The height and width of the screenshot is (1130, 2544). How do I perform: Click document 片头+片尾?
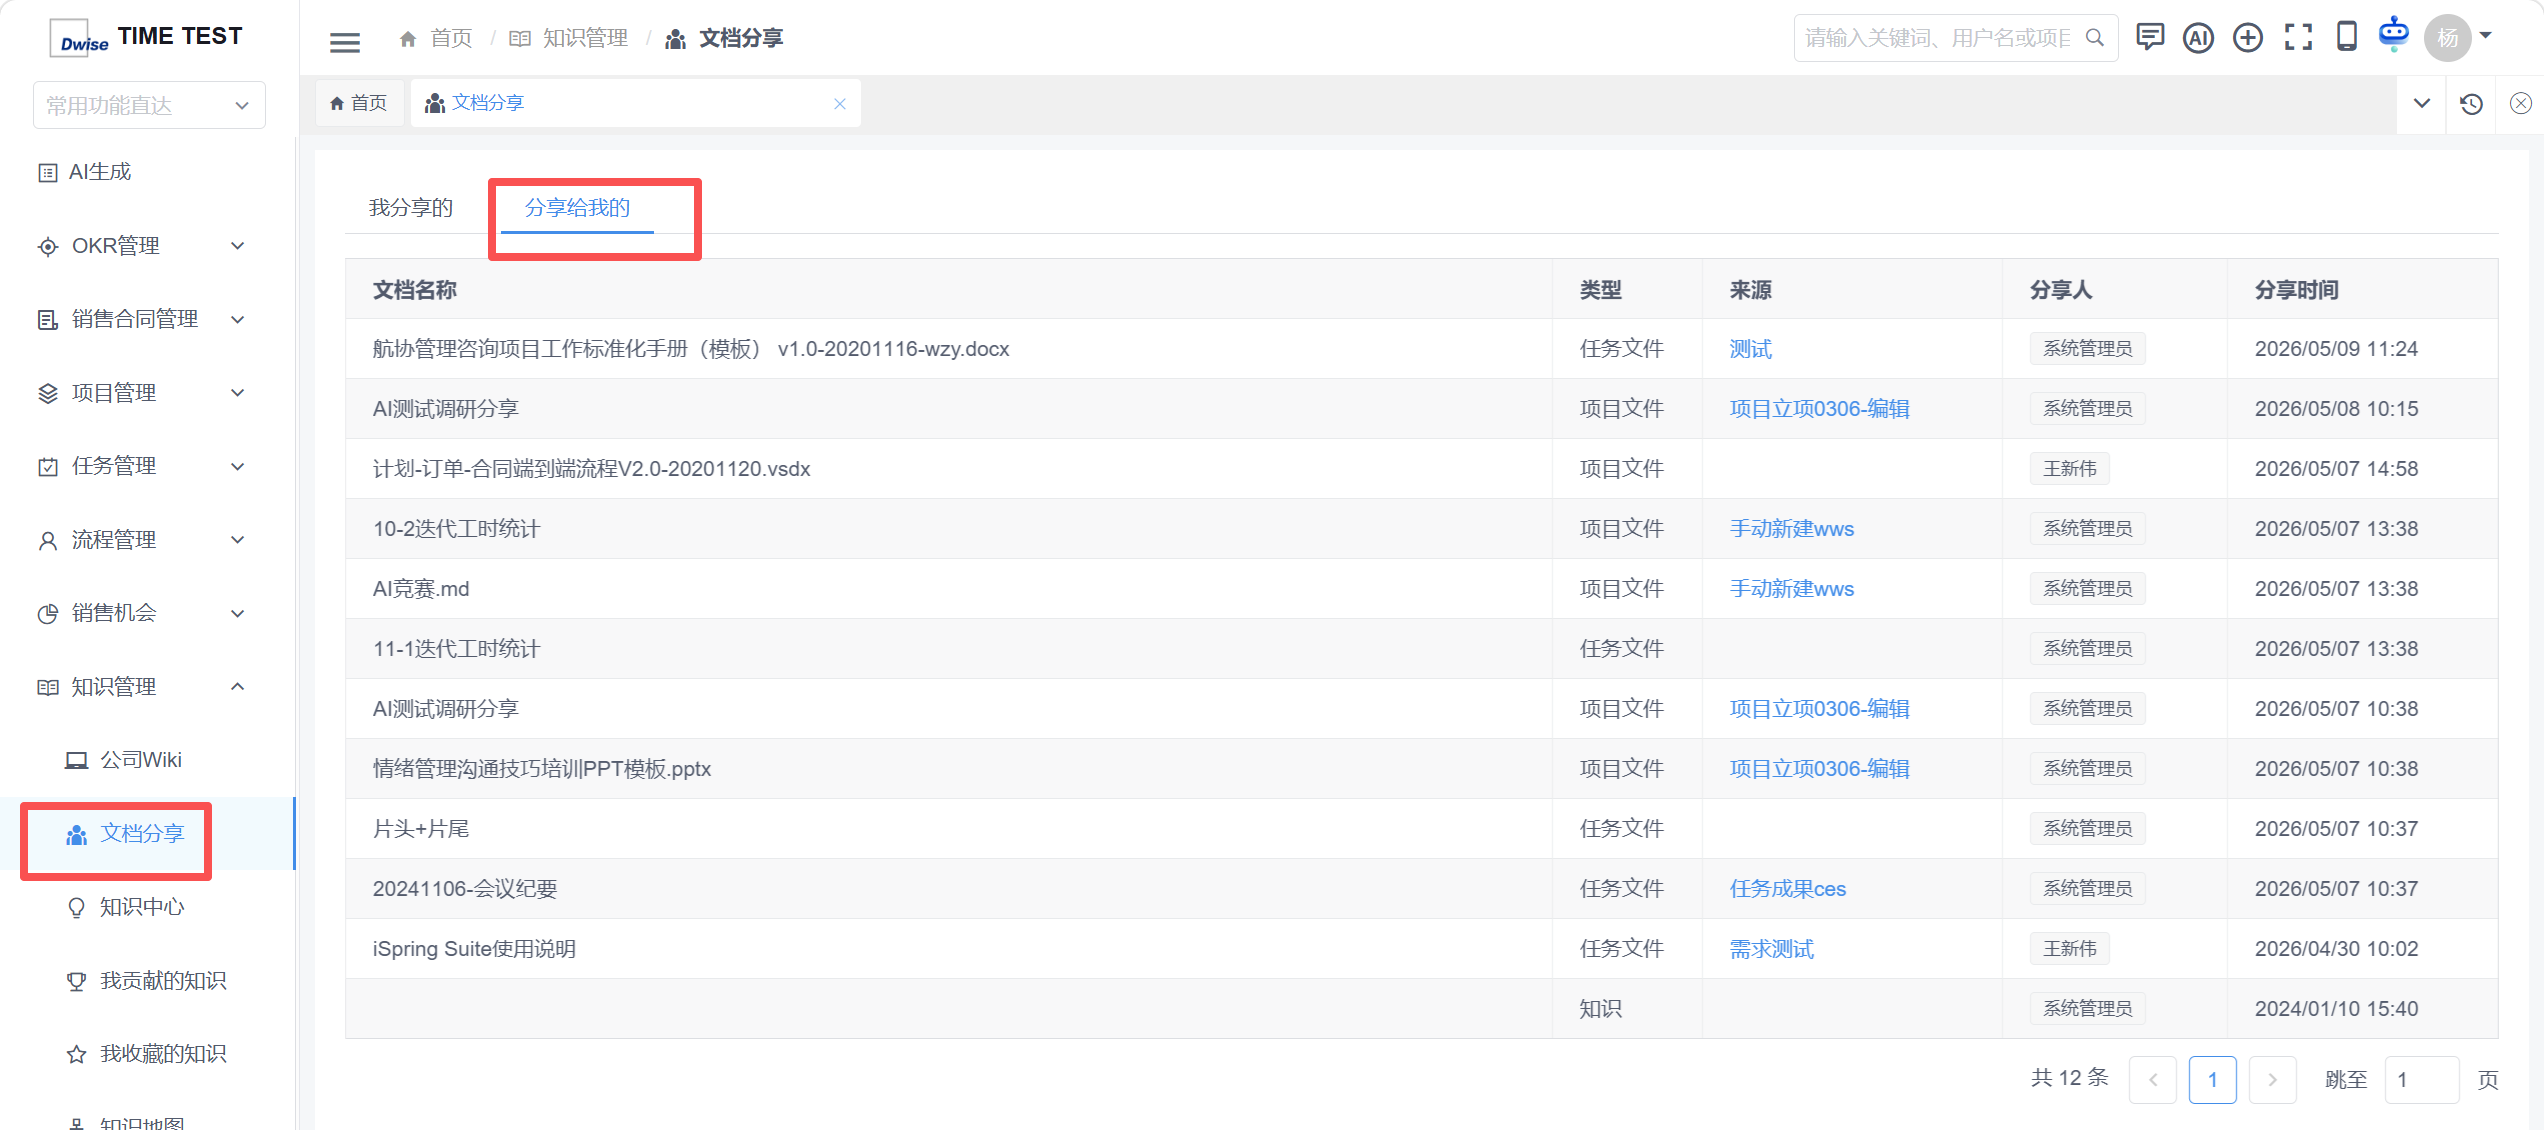[421, 829]
